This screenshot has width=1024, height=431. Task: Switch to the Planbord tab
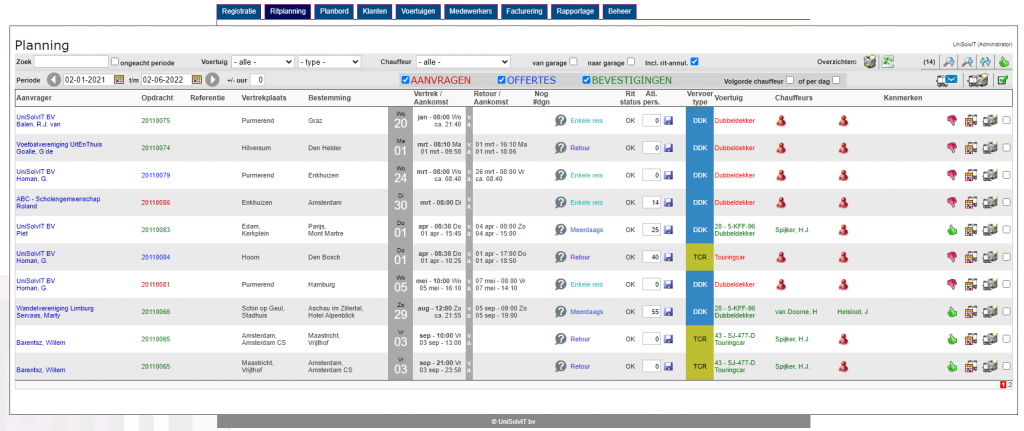333,12
